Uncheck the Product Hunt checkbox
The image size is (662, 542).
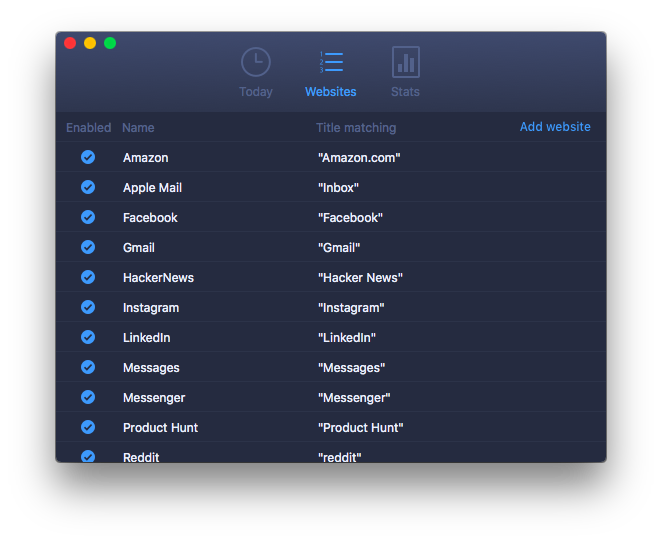pos(88,427)
